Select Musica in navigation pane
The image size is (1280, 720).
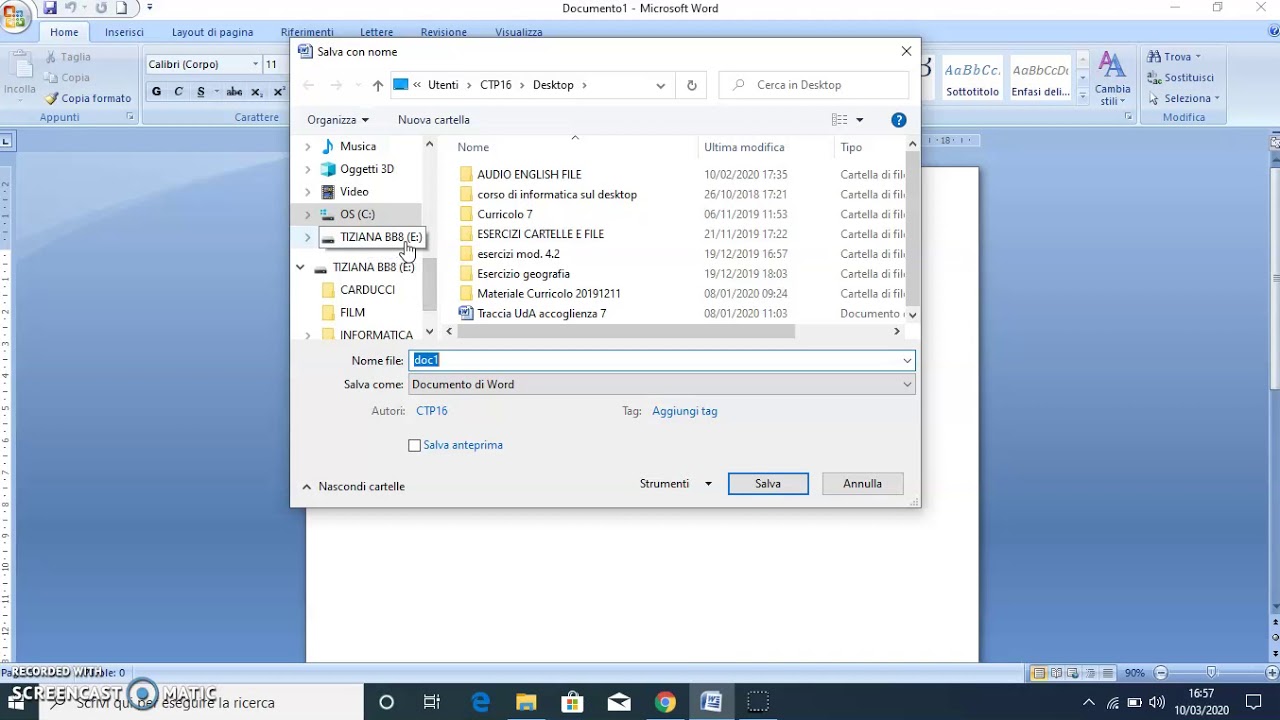coord(358,146)
